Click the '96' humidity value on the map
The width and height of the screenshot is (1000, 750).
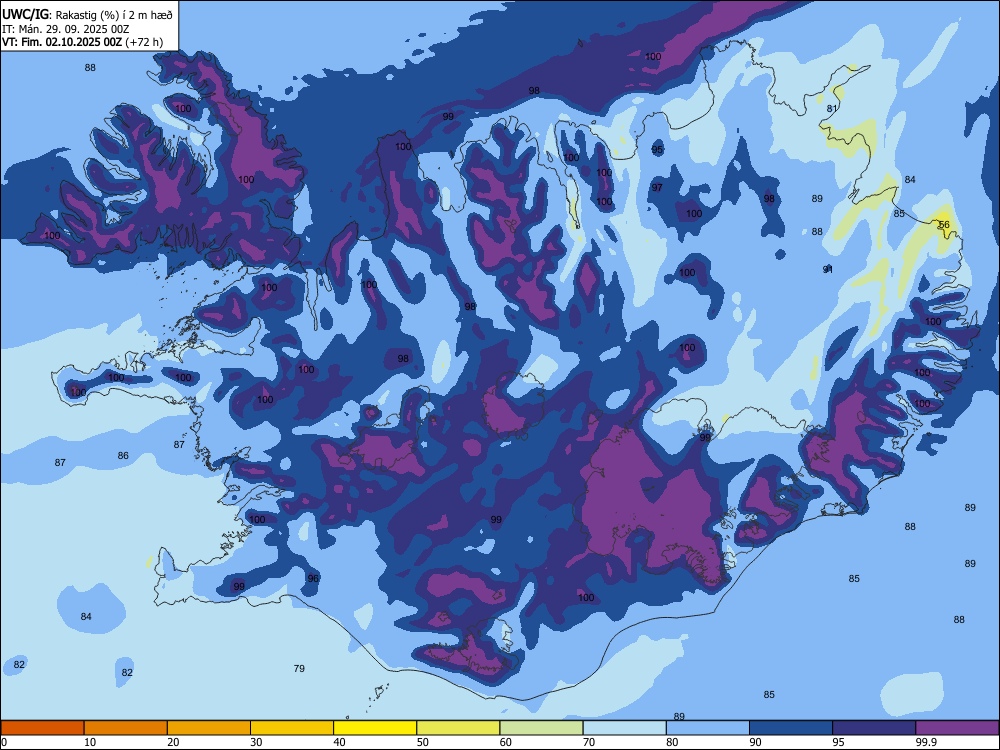[313, 578]
